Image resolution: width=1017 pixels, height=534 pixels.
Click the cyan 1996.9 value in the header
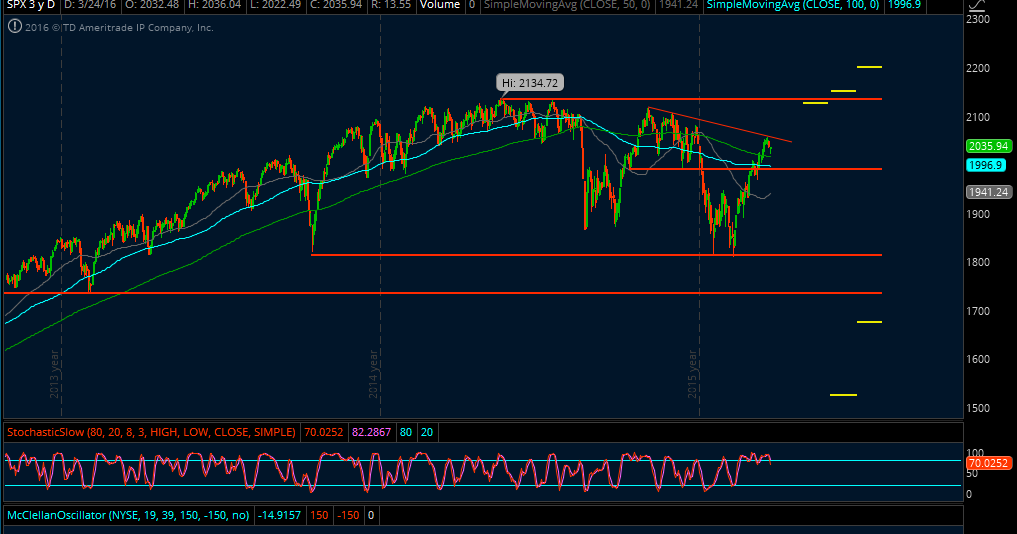903,5
